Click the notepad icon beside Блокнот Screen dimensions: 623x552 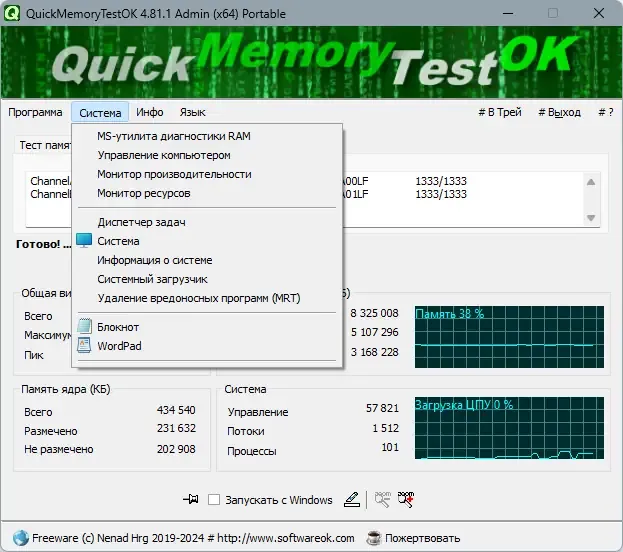pos(84,326)
